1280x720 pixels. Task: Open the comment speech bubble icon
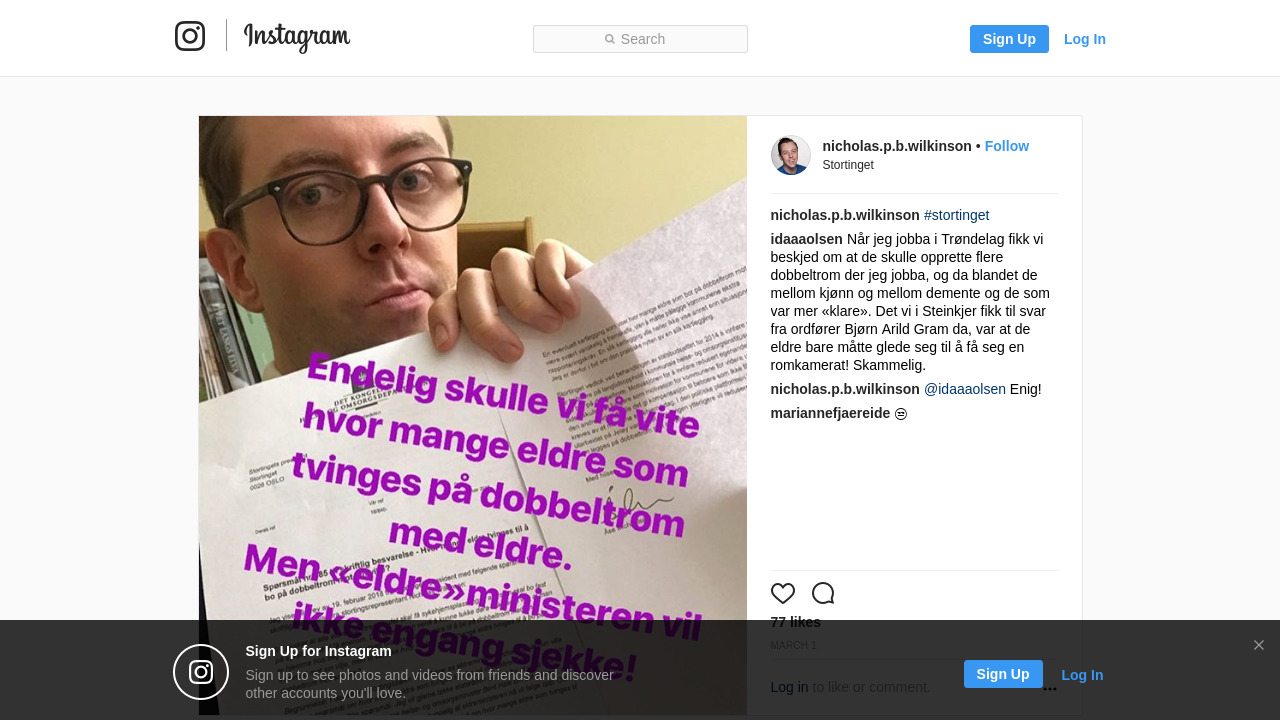(x=823, y=593)
